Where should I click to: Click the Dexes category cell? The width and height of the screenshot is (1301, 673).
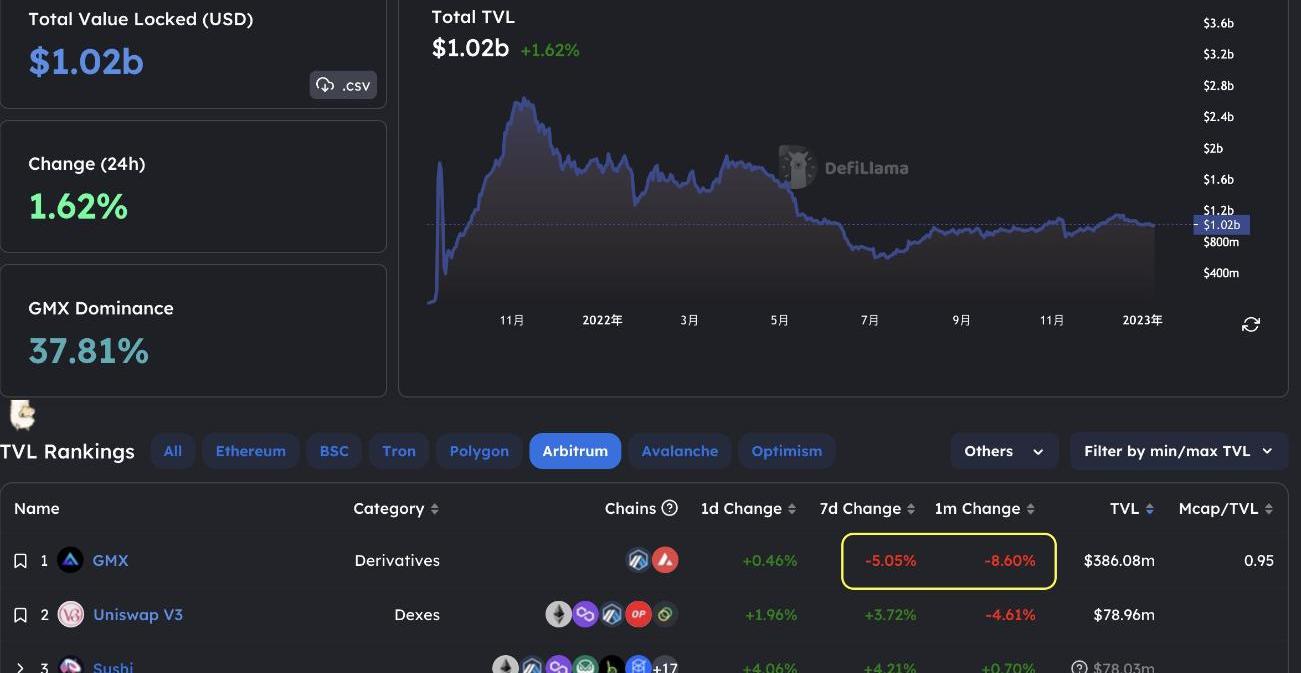coord(417,615)
